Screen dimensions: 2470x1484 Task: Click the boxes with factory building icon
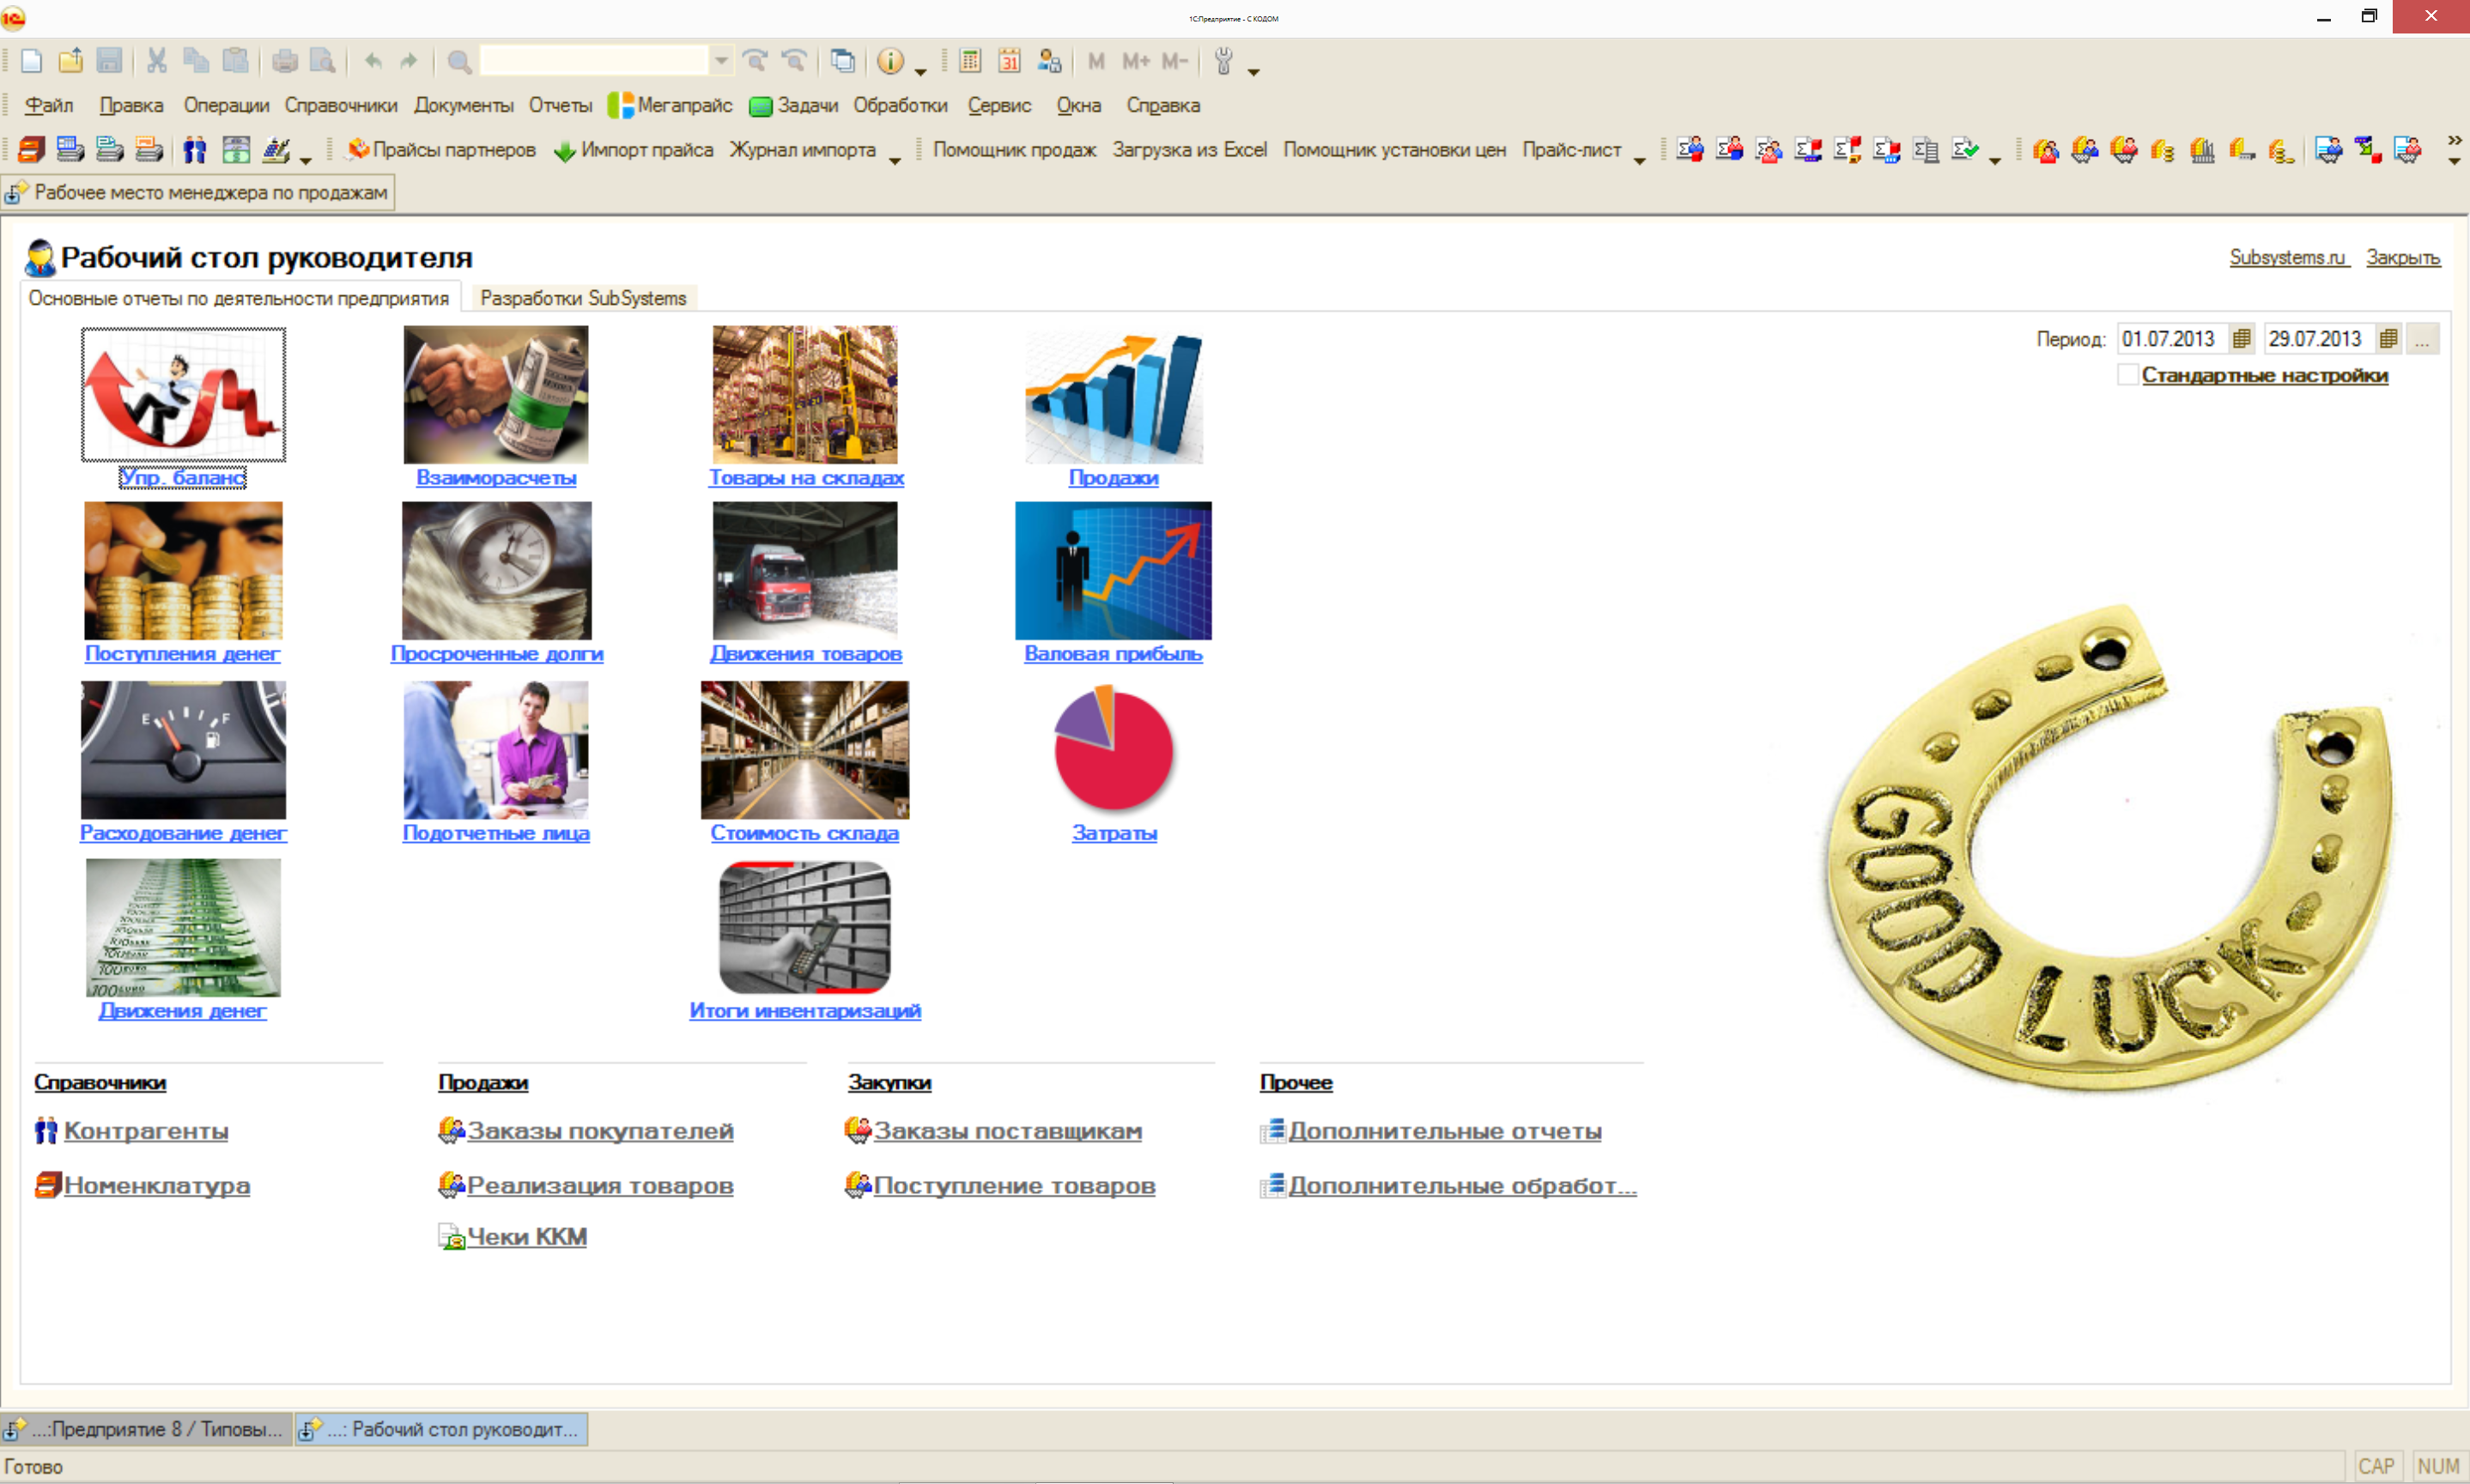2202,150
